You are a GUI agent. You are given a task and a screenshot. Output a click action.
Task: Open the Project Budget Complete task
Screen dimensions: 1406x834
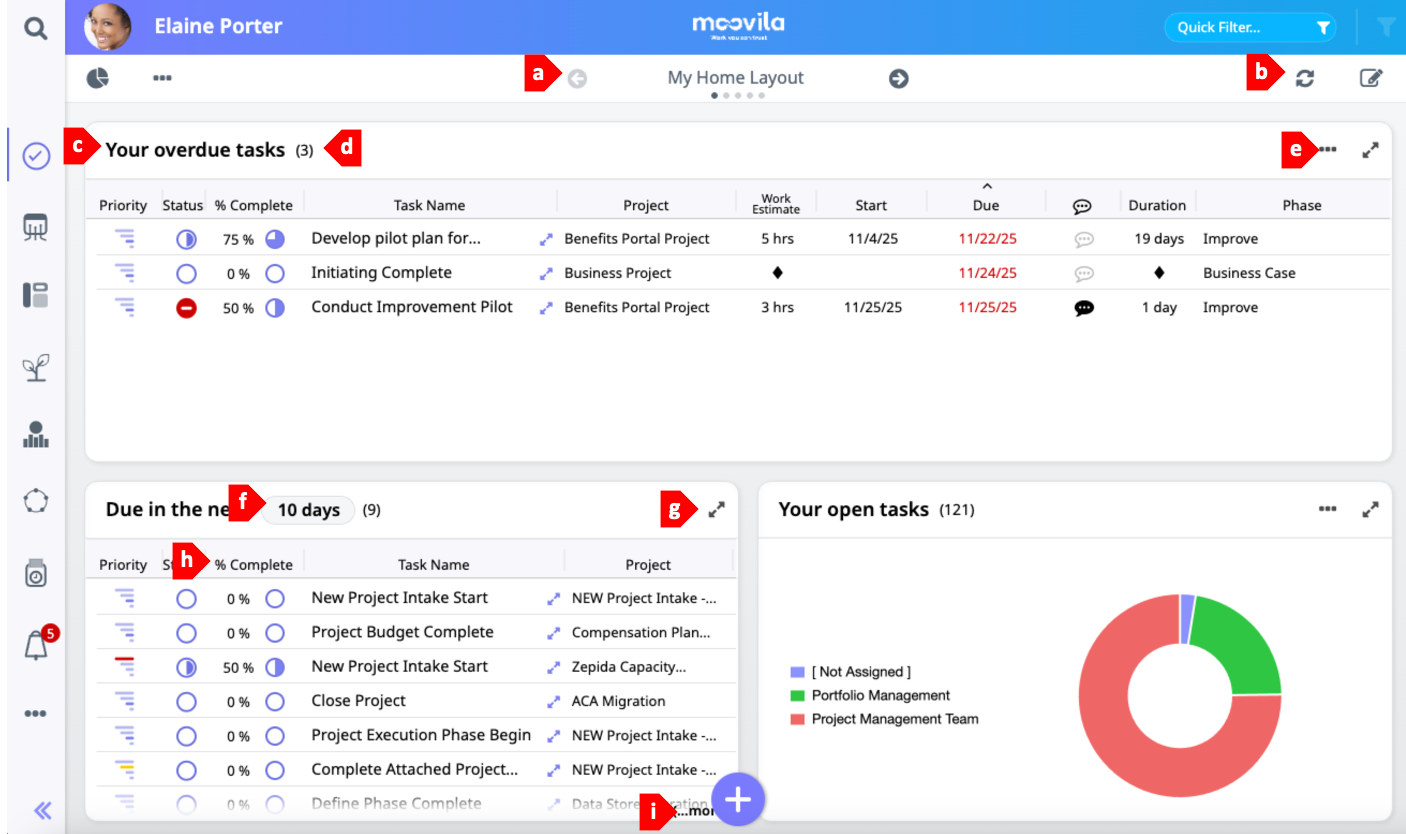(402, 632)
